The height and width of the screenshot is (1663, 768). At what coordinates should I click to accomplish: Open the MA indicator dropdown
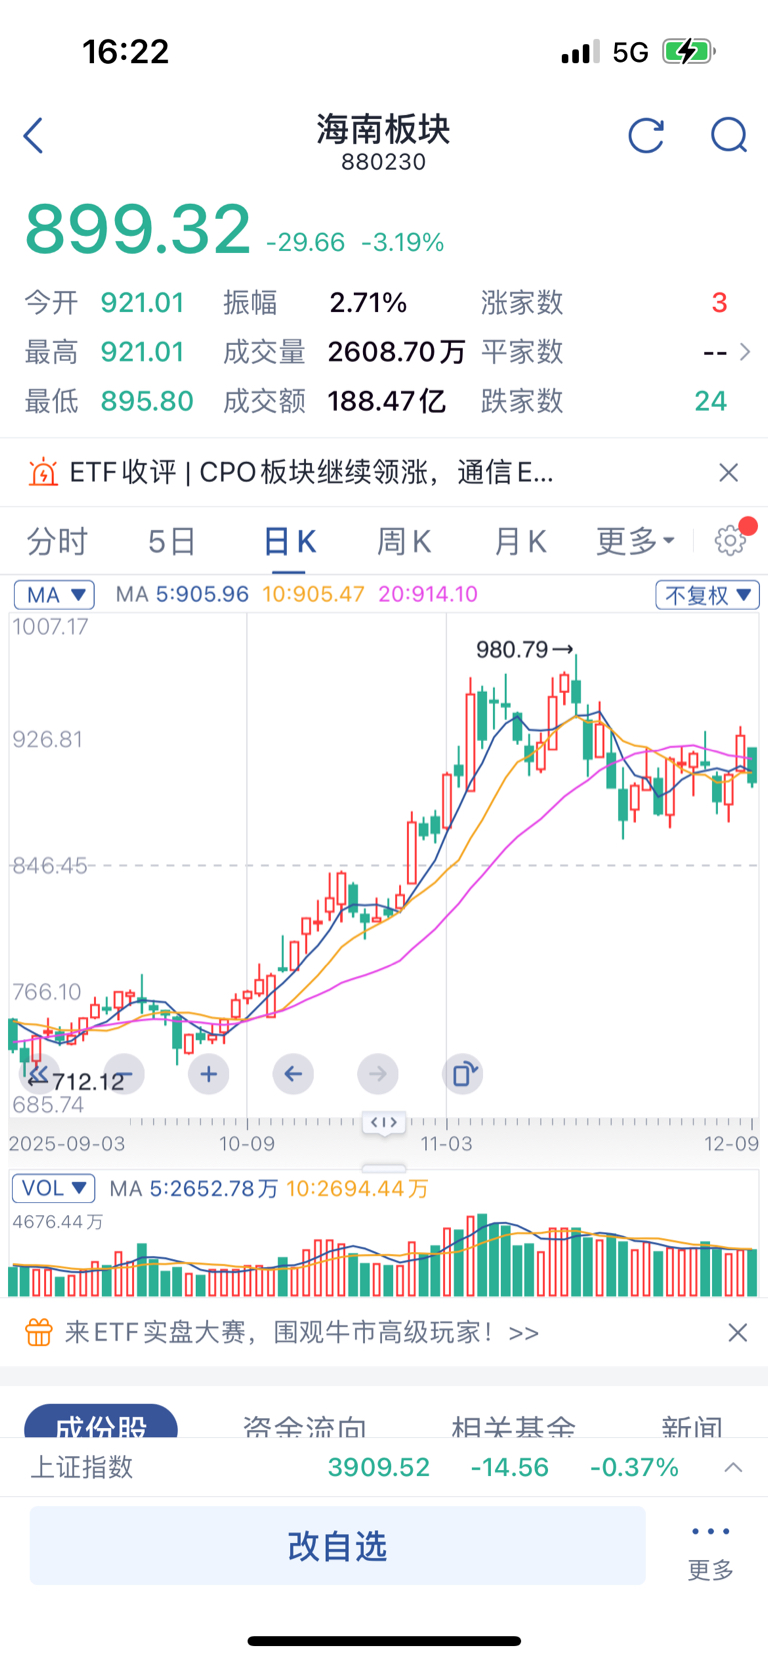click(54, 595)
